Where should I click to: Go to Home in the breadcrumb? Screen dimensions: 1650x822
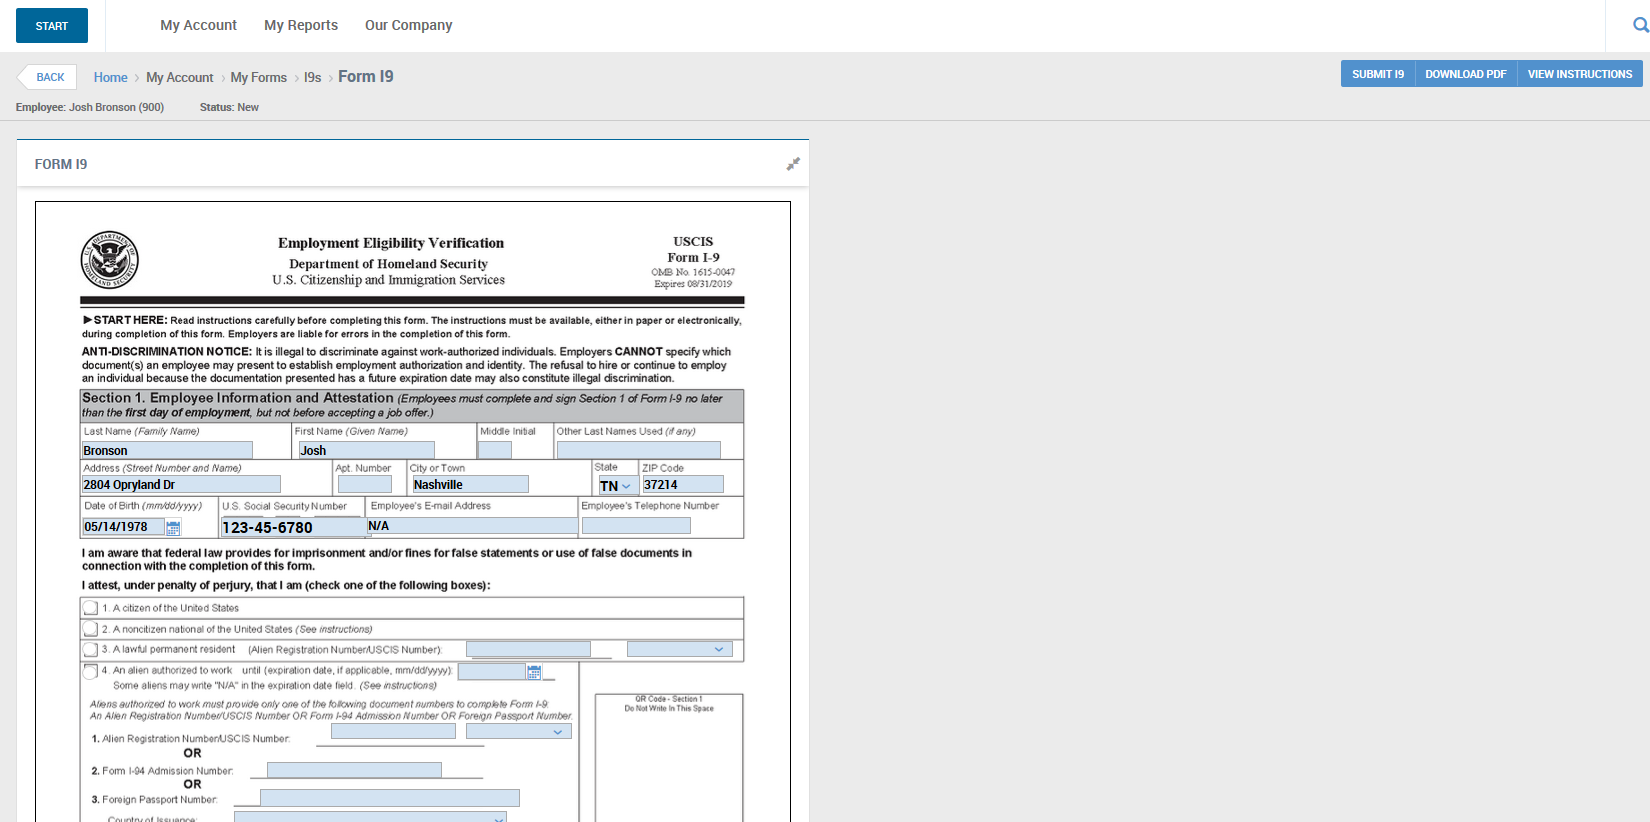click(x=111, y=77)
